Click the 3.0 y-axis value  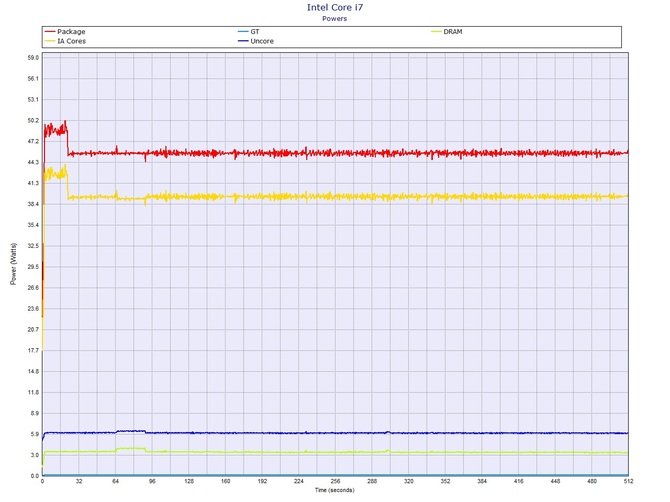[35, 455]
